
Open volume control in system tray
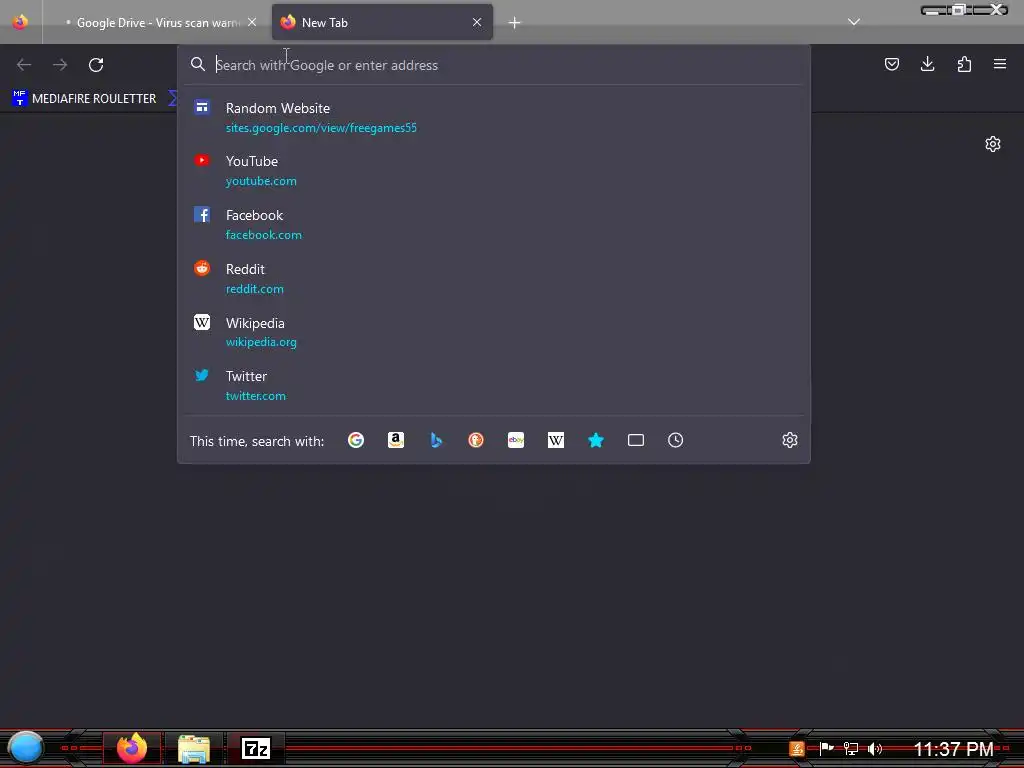(875, 749)
